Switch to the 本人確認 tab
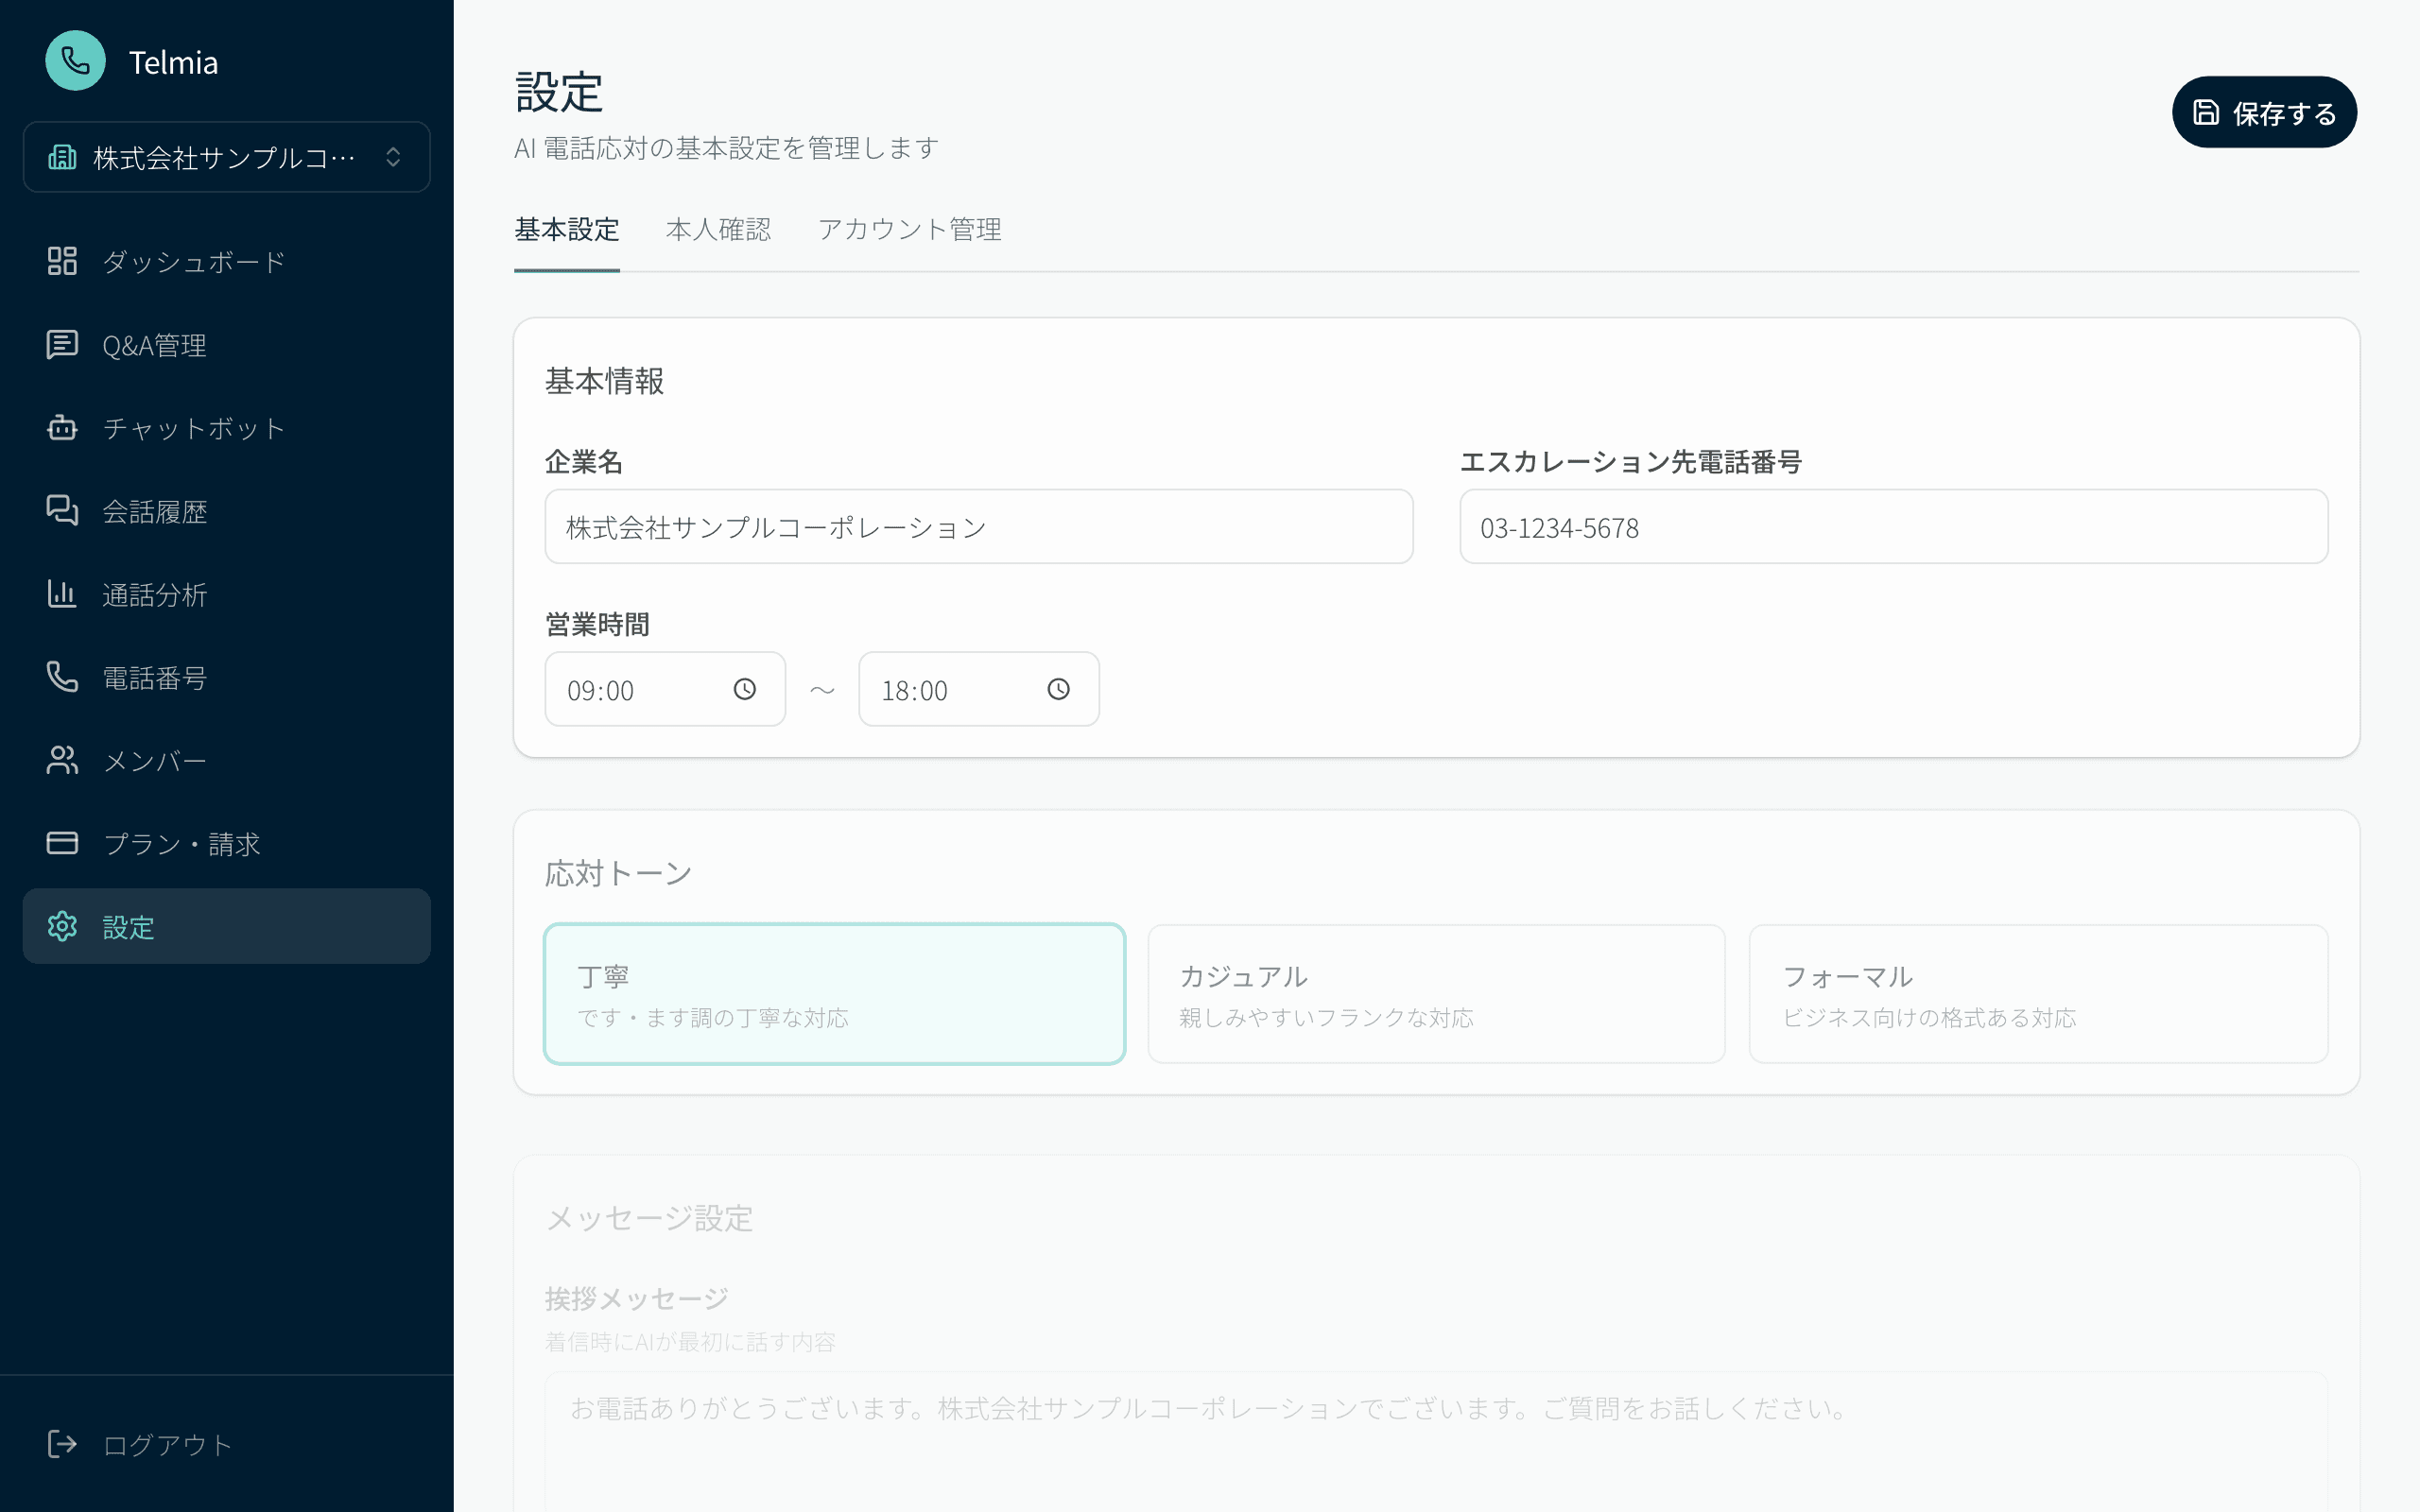2420x1512 pixels. pyautogui.click(x=718, y=230)
